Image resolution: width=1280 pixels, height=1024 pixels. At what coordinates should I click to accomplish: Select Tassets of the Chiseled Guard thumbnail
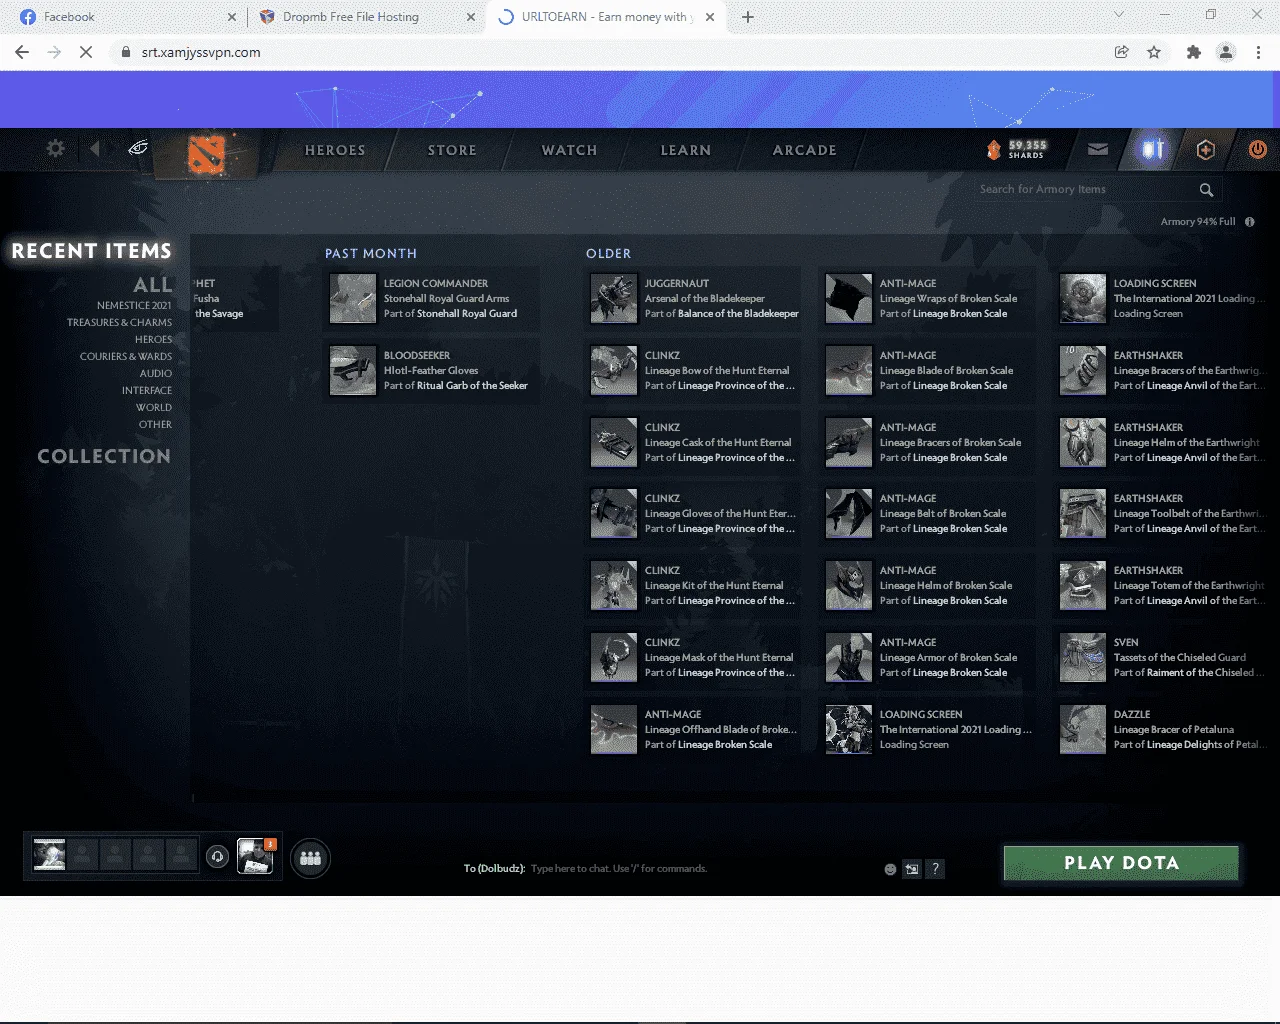pos(1083,658)
